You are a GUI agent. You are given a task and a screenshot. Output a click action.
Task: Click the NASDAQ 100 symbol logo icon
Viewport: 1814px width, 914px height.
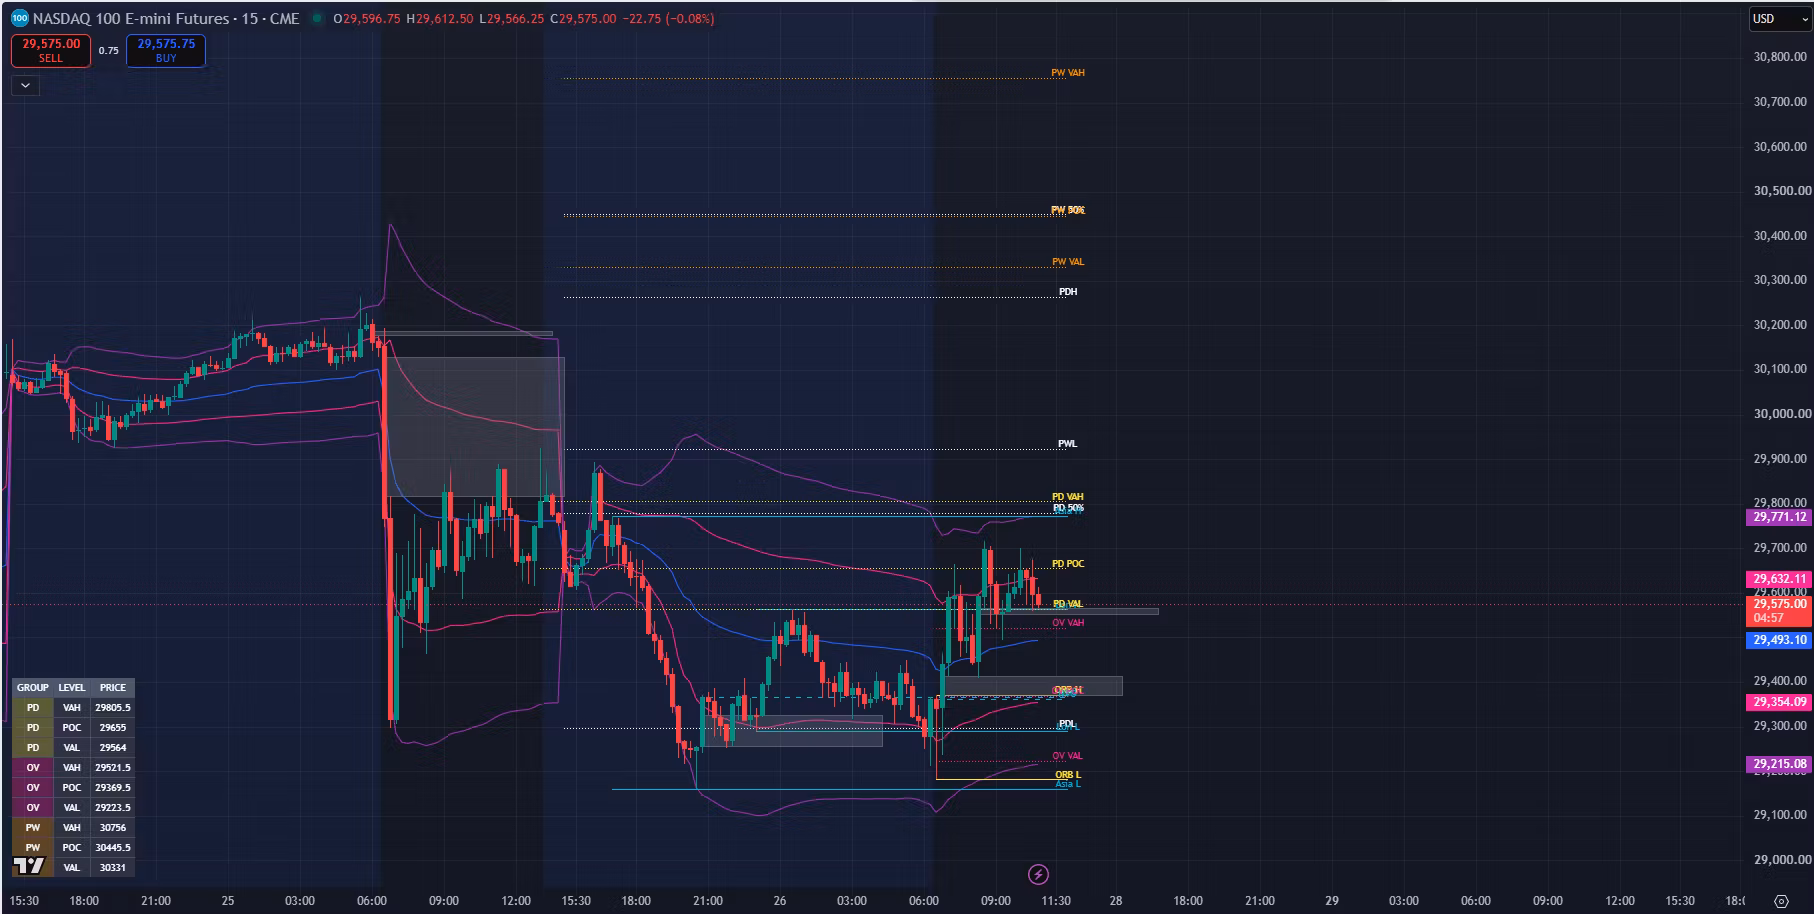(20, 18)
